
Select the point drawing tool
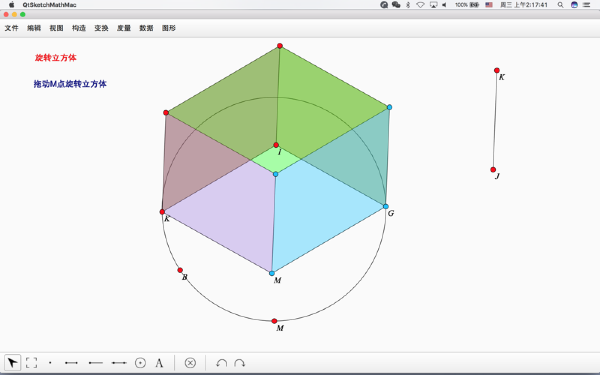click(x=50, y=362)
